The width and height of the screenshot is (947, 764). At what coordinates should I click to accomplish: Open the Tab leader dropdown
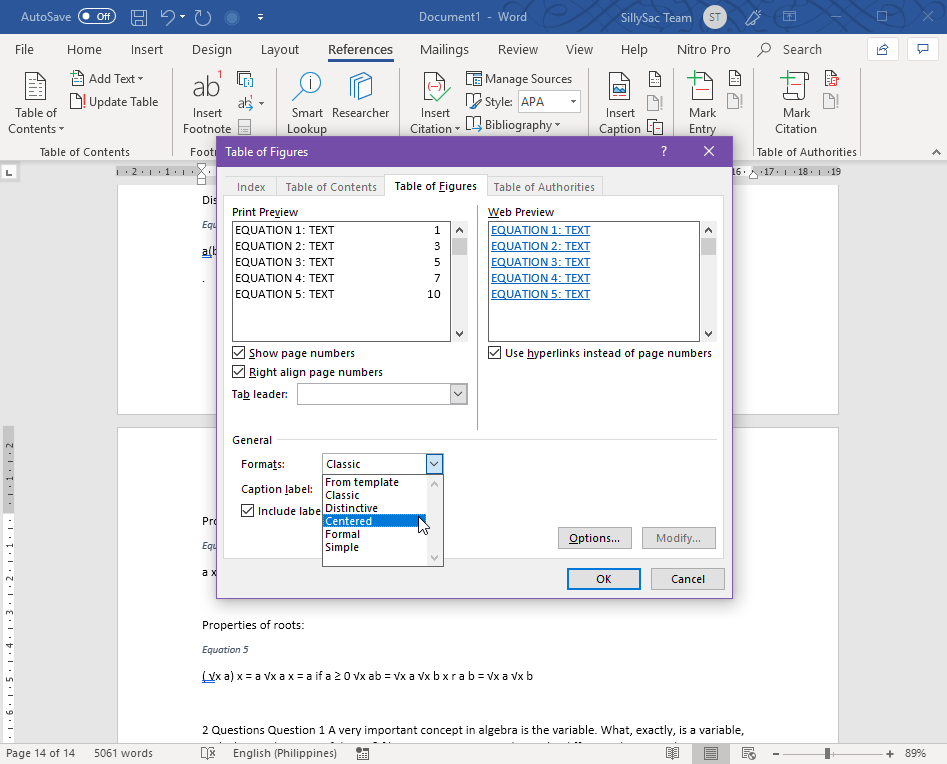(458, 394)
